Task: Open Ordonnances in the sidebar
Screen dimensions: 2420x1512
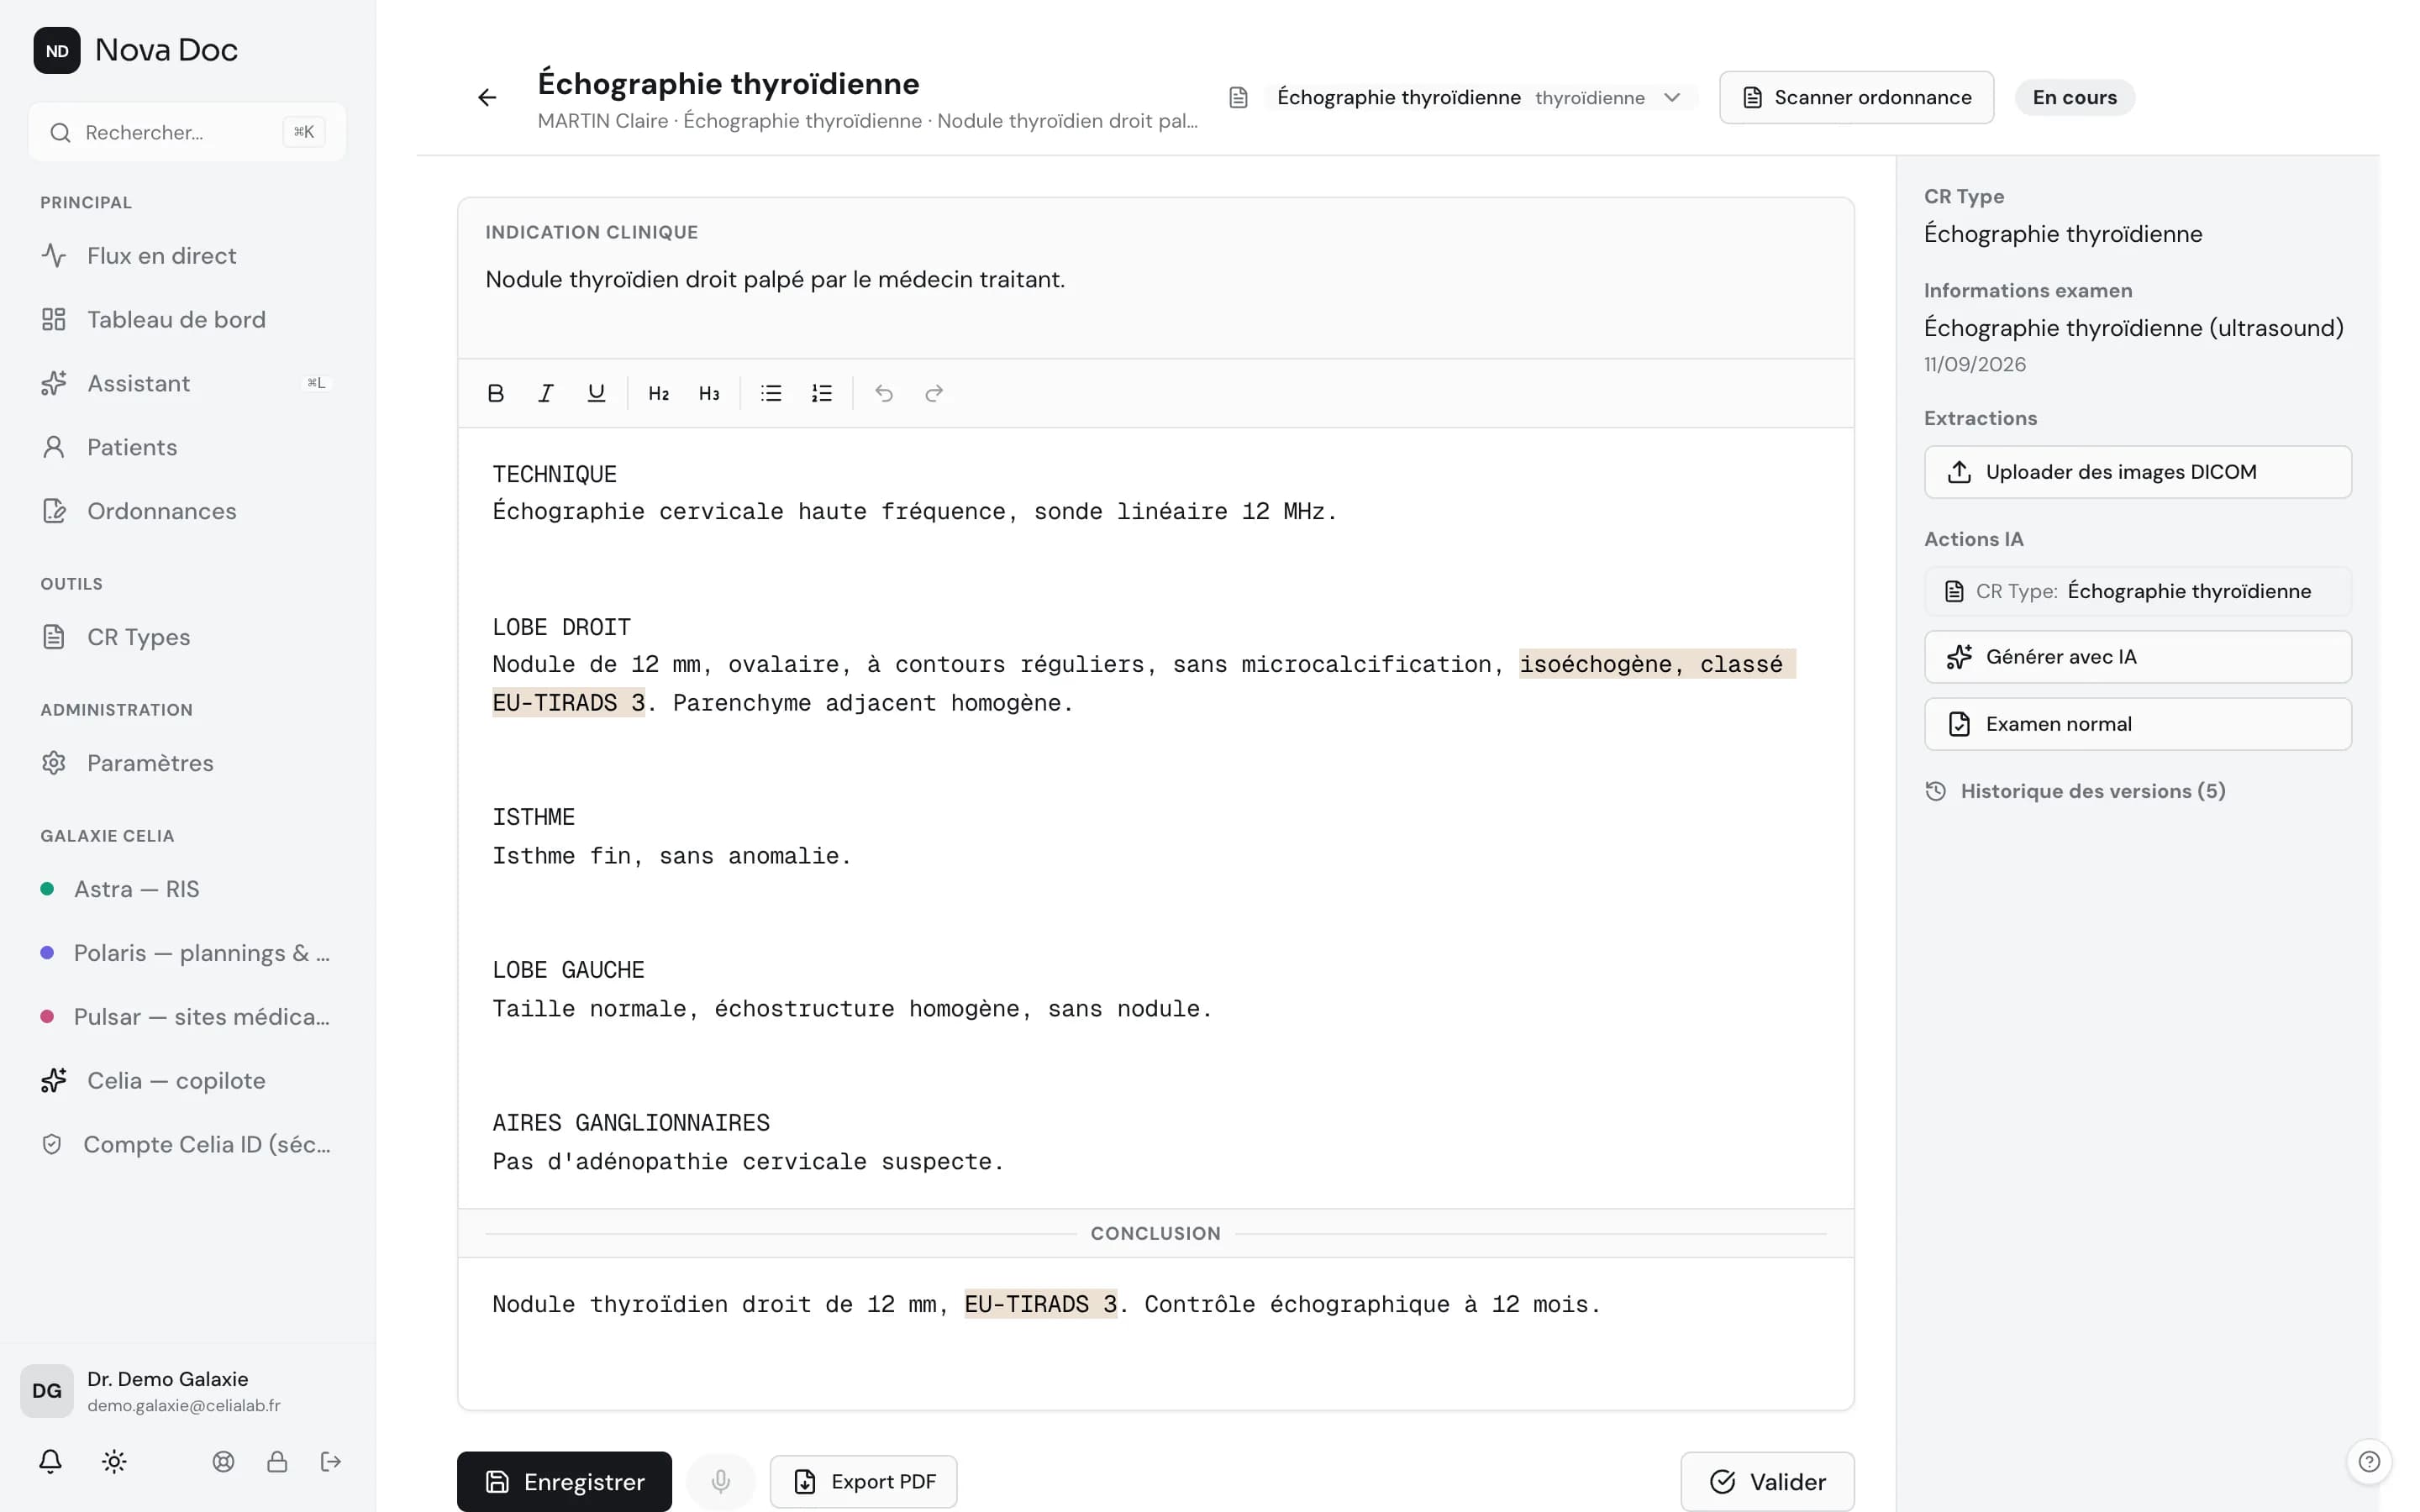Action: [x=188, y=511]
